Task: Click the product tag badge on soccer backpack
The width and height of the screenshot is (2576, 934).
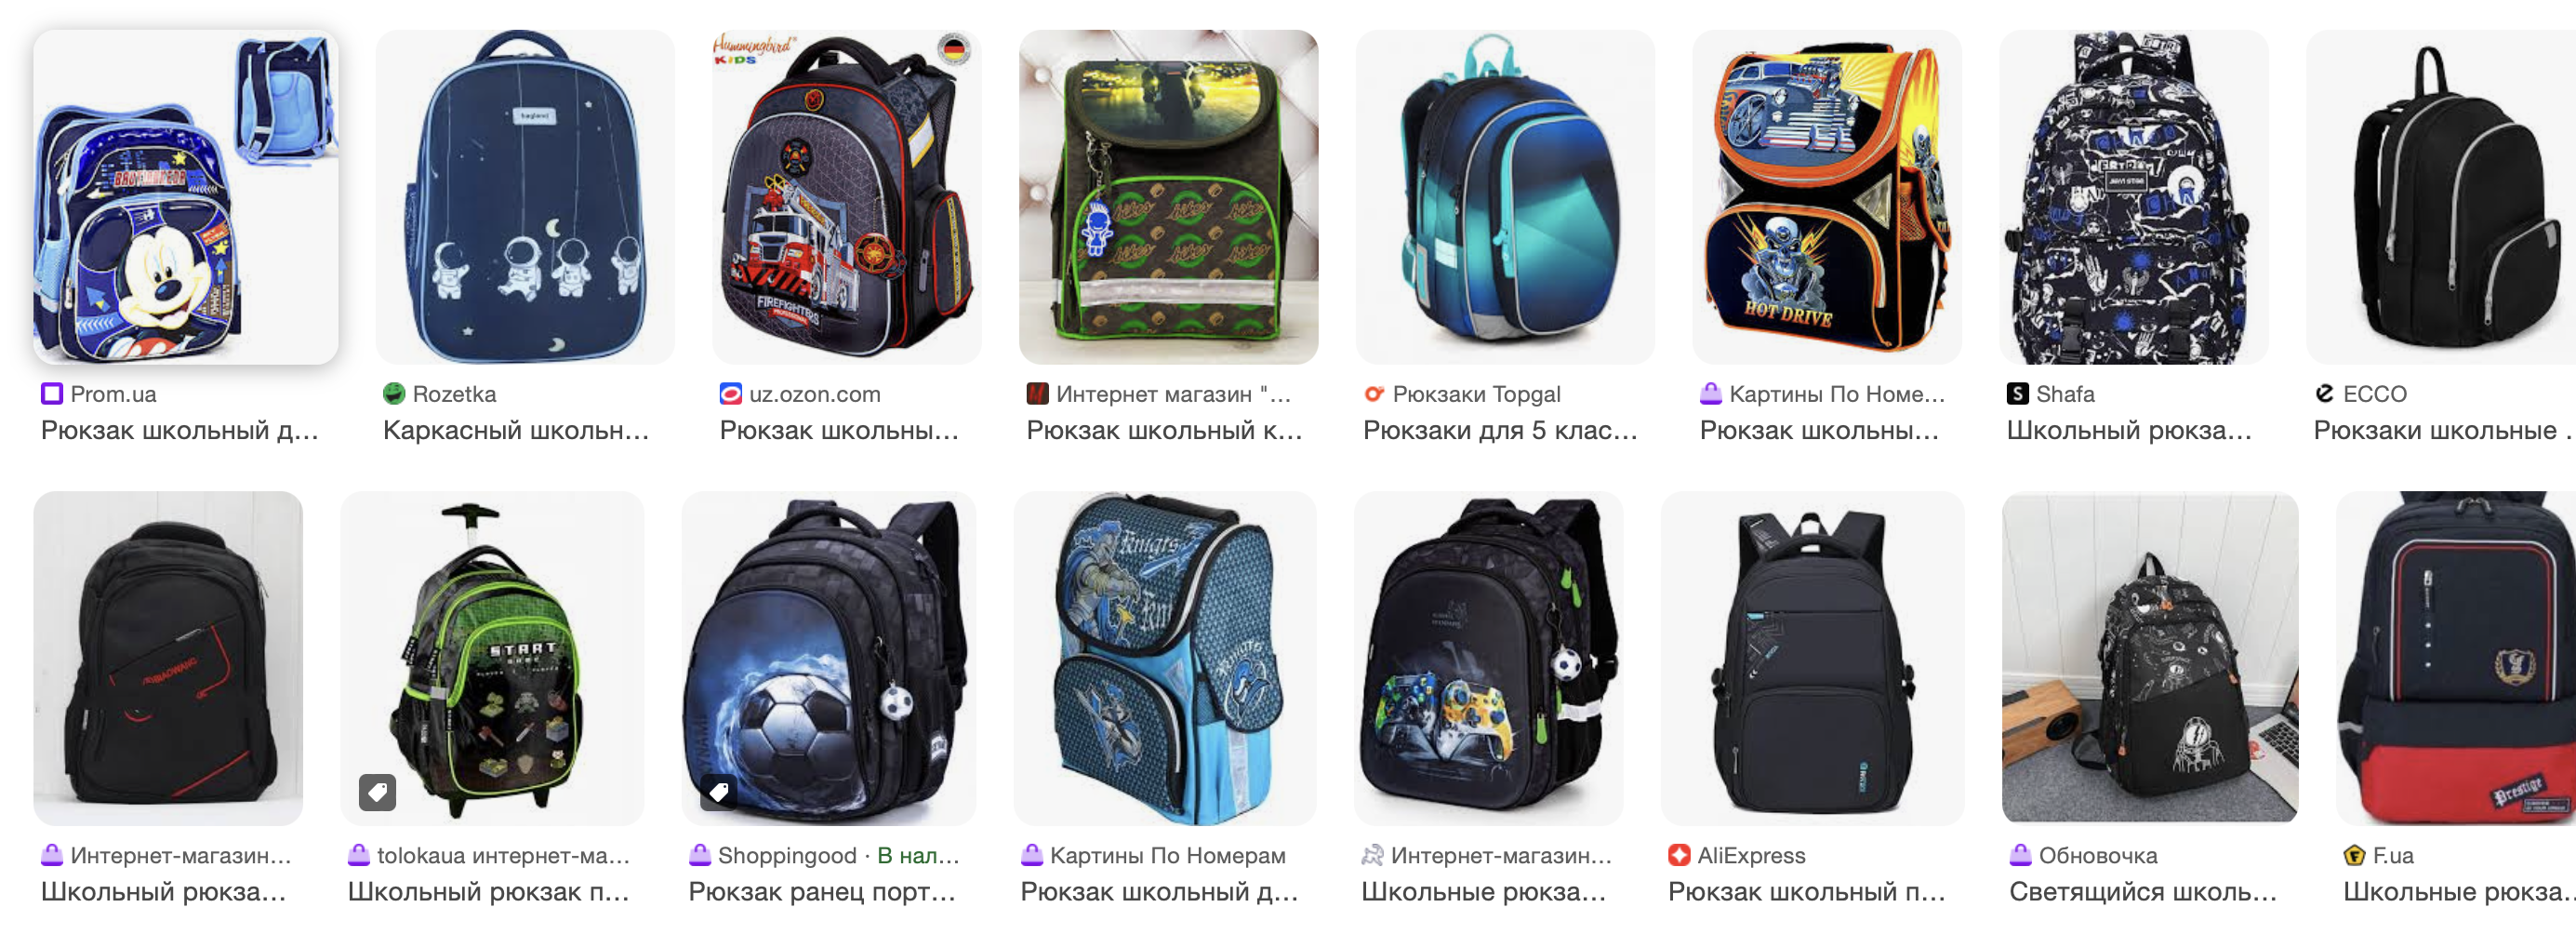Action: [x=719, y=792]
